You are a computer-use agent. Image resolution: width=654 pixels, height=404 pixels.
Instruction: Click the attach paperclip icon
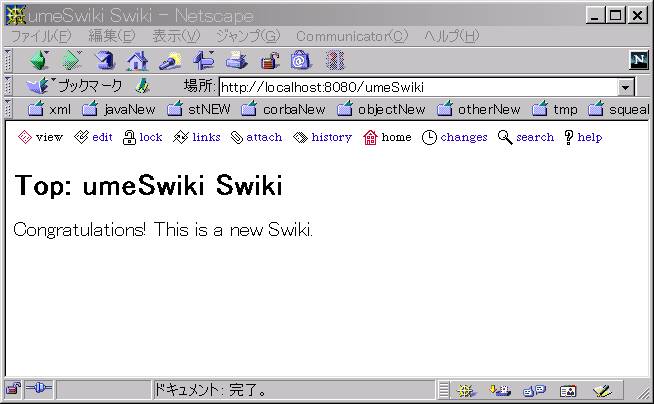(x=236, y=138)
